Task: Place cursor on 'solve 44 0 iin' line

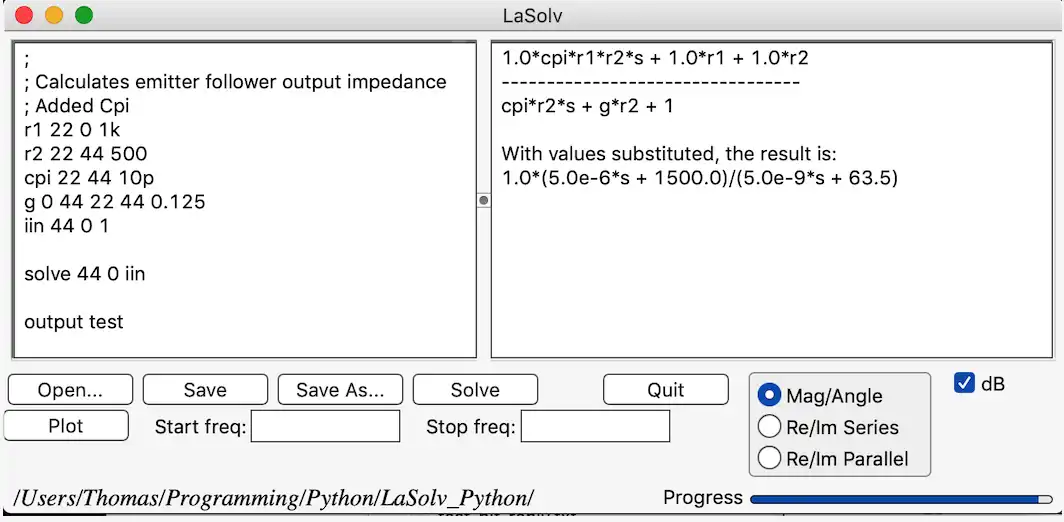Action: tap(85, 274)
